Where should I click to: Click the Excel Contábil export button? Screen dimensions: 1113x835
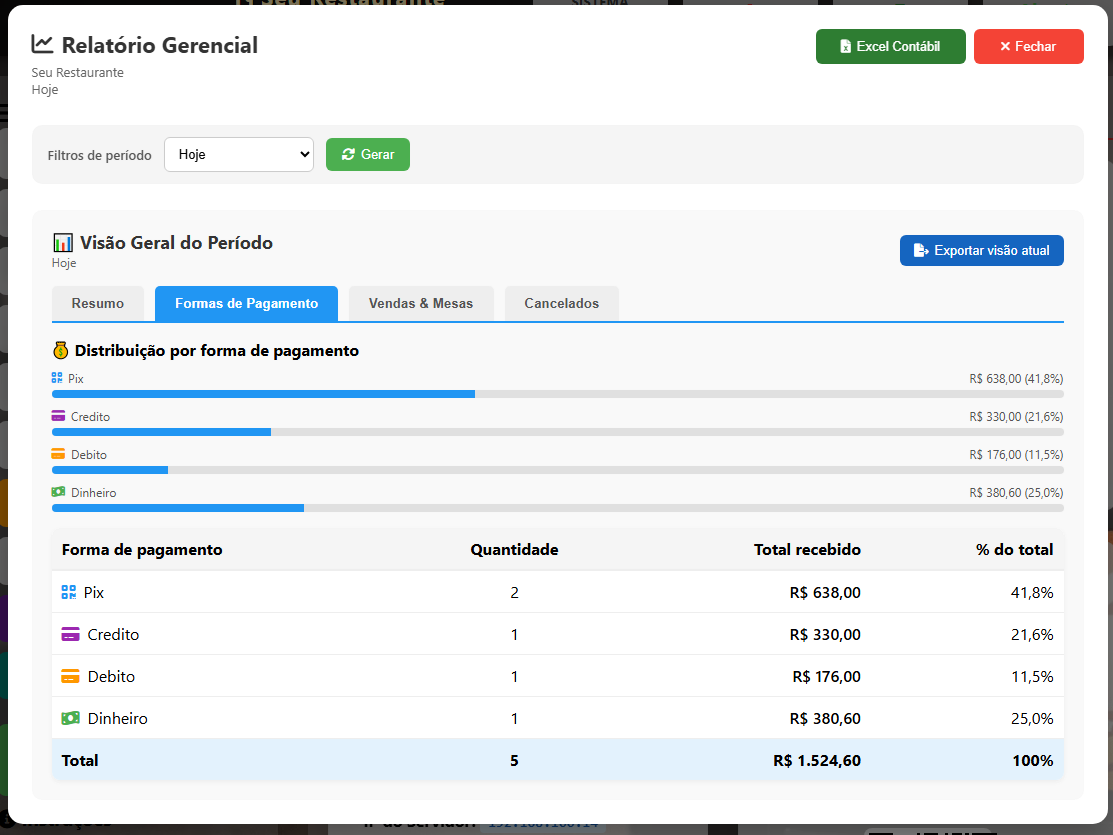click(890, 46)
